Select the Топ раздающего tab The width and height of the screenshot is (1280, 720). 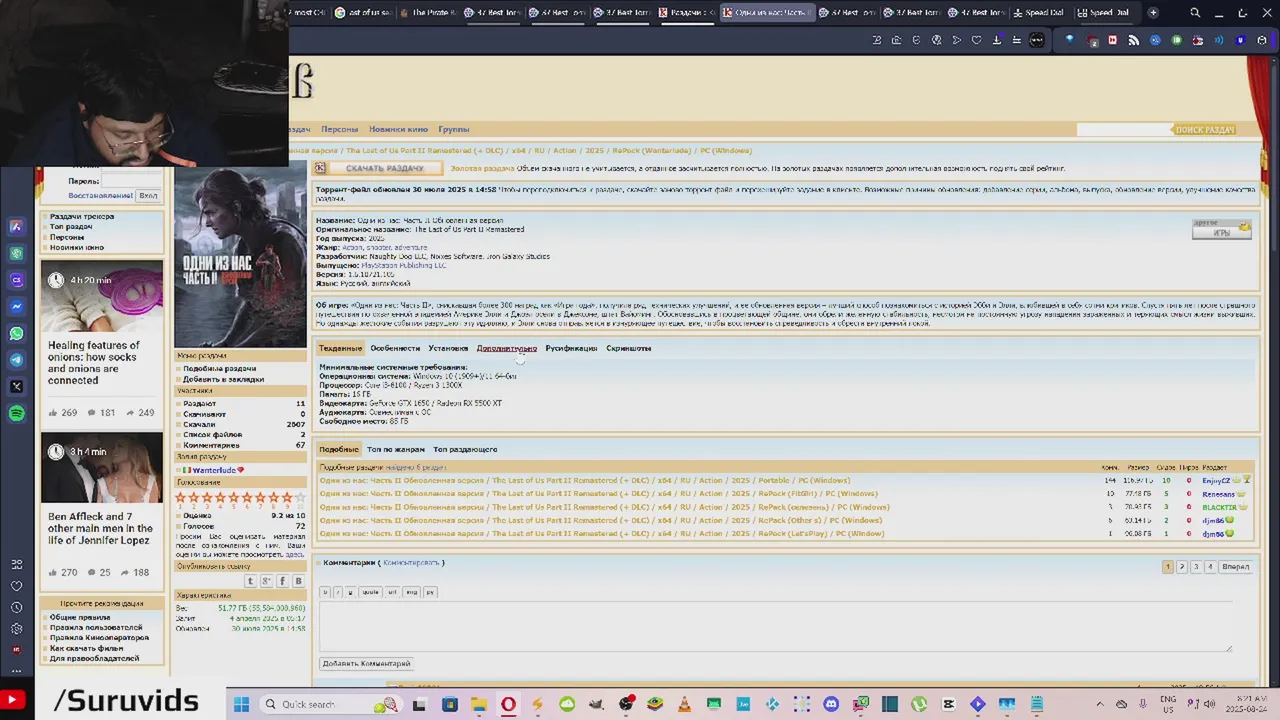tap(465, 449)
